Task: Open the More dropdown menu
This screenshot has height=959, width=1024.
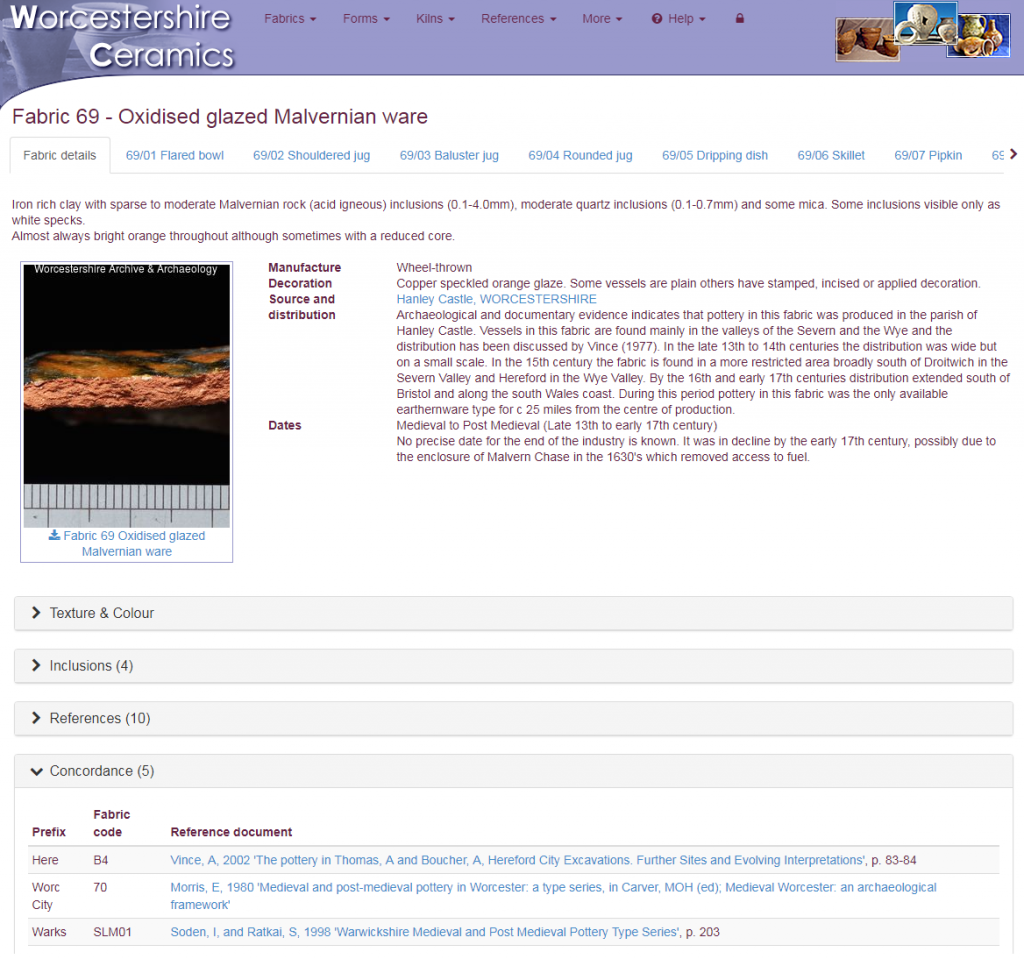Action: (602, 19)
